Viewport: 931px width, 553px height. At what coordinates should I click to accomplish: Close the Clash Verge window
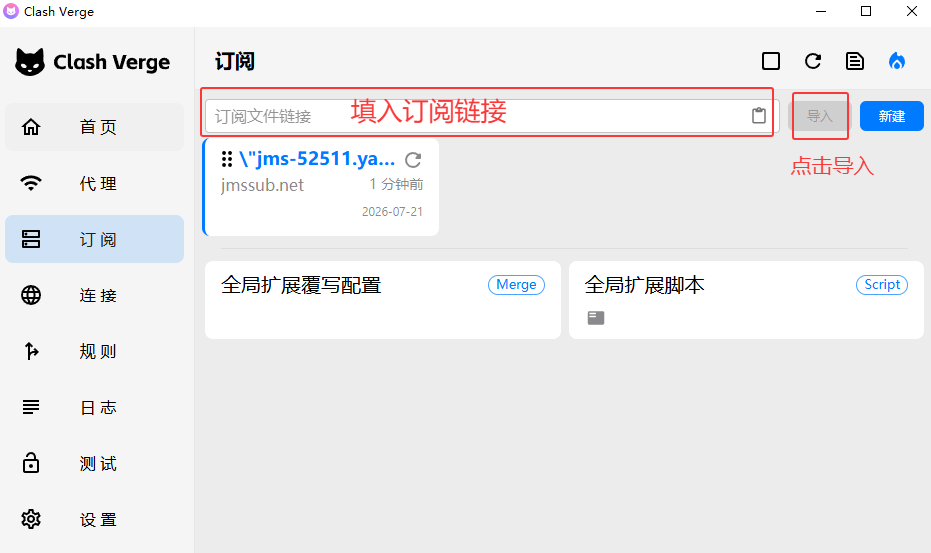(912, 11)
